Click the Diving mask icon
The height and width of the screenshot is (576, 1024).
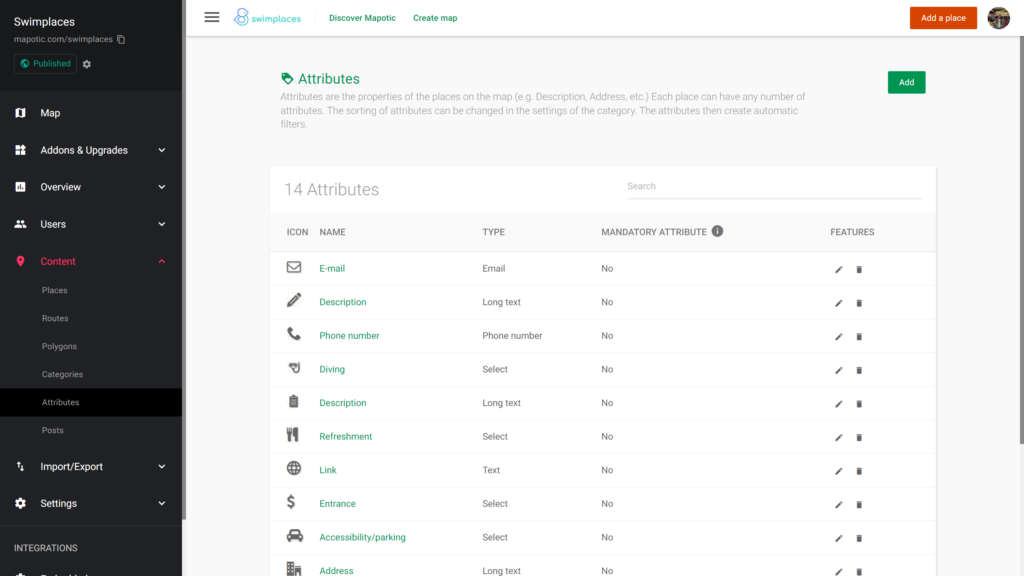294,368
